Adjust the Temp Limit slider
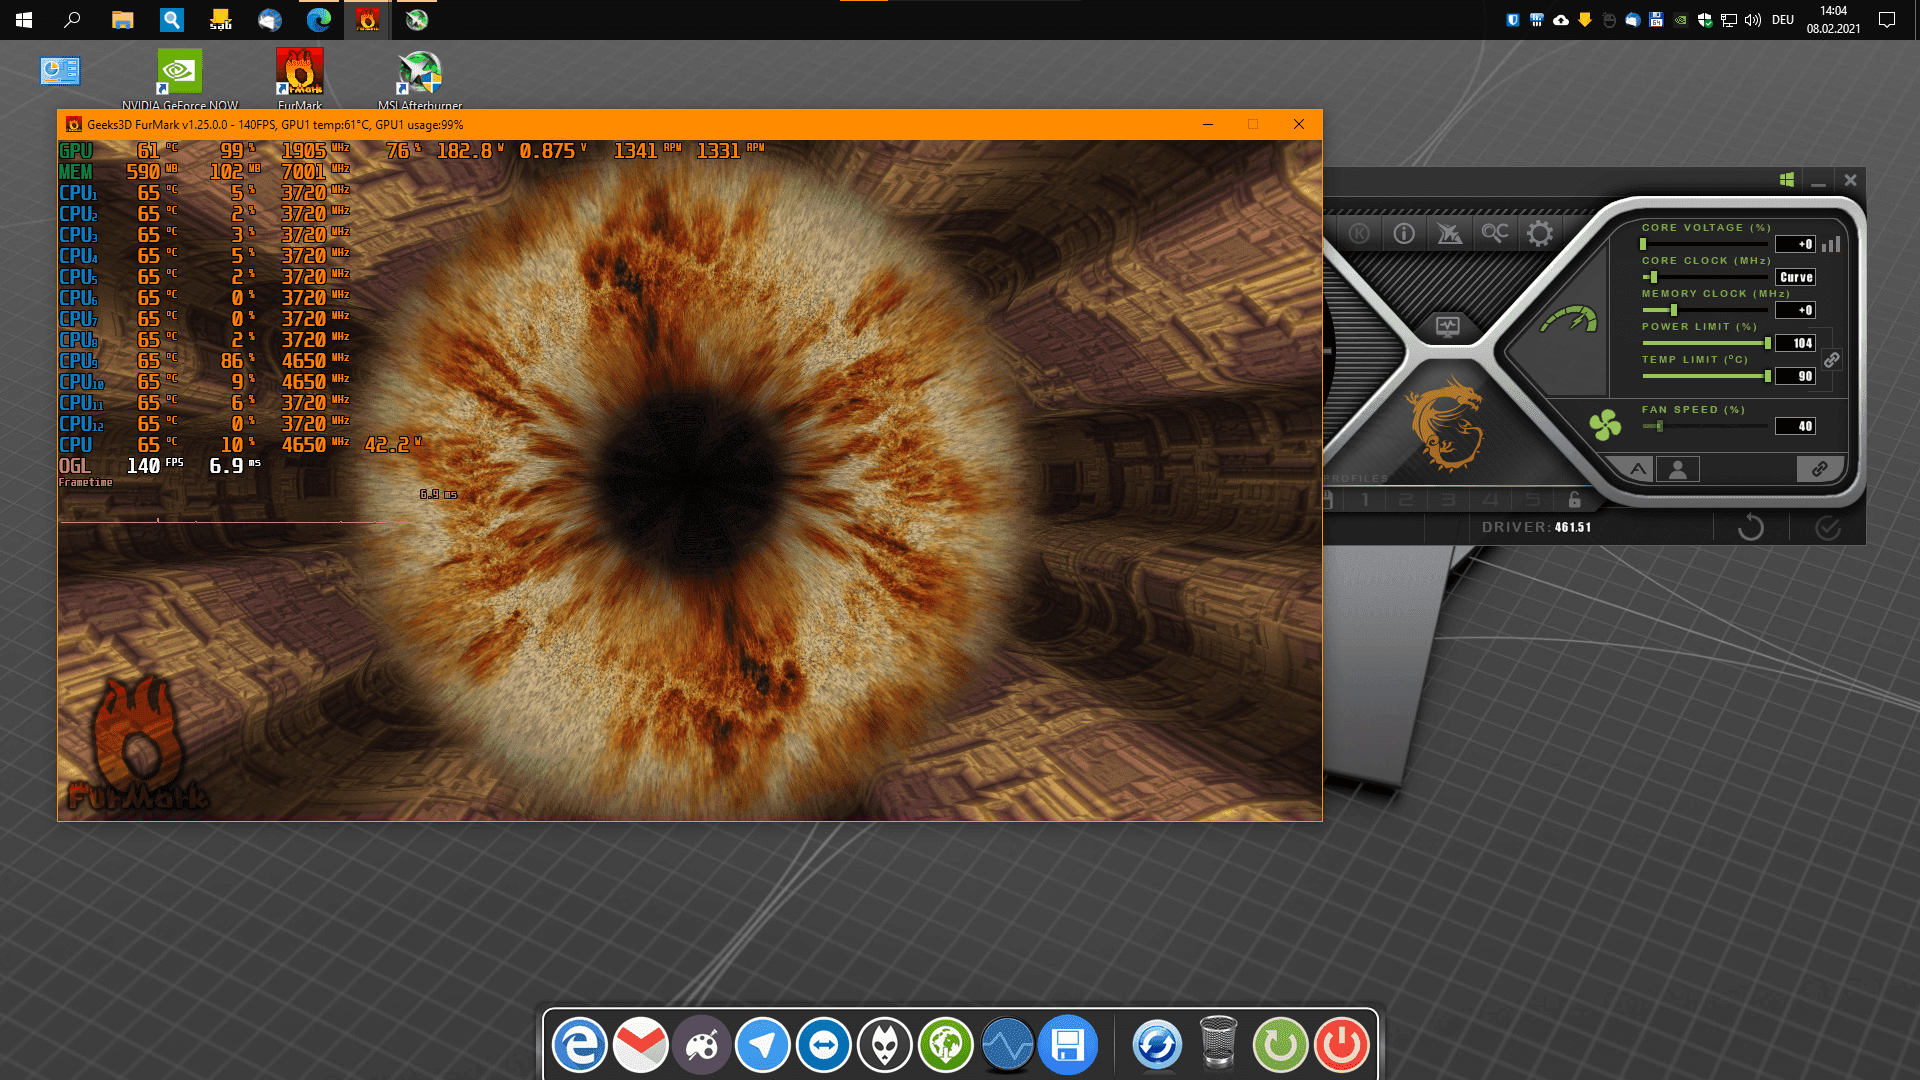 coord(1705,376)
